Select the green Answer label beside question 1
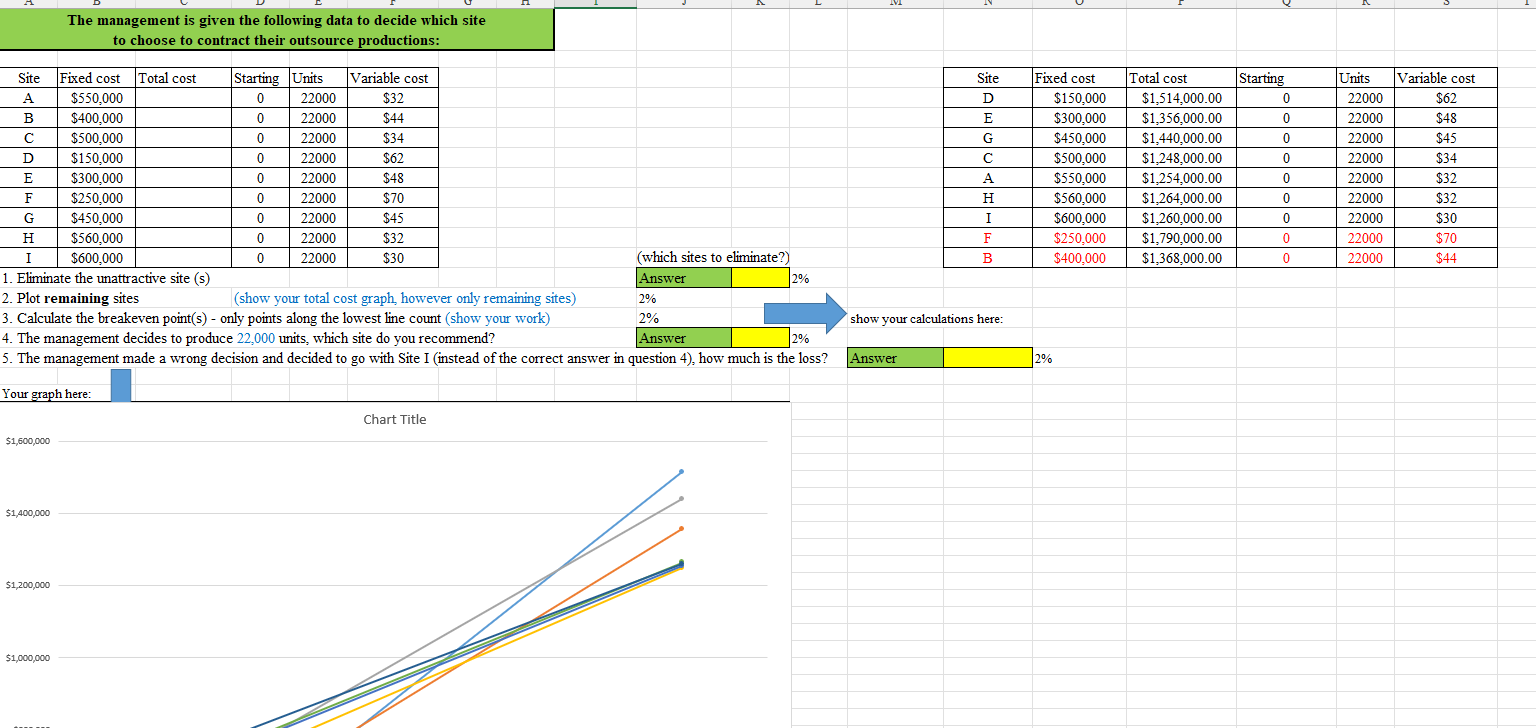1536x728 pixels. click(x=684, y=278)
